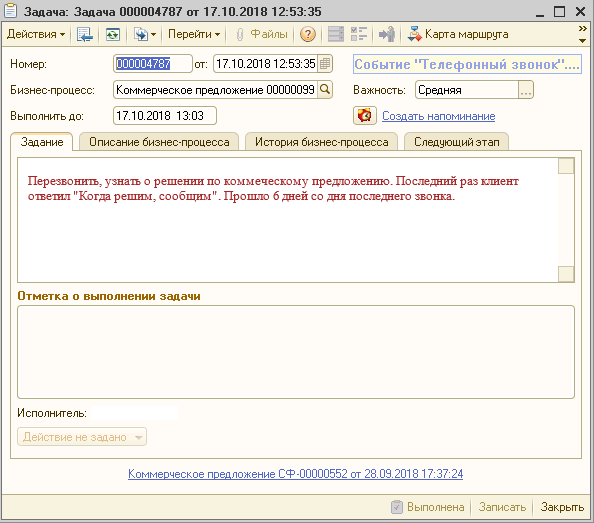Click the paperclip Файлы button
The image size is (594, 523).
coord(262,34)
